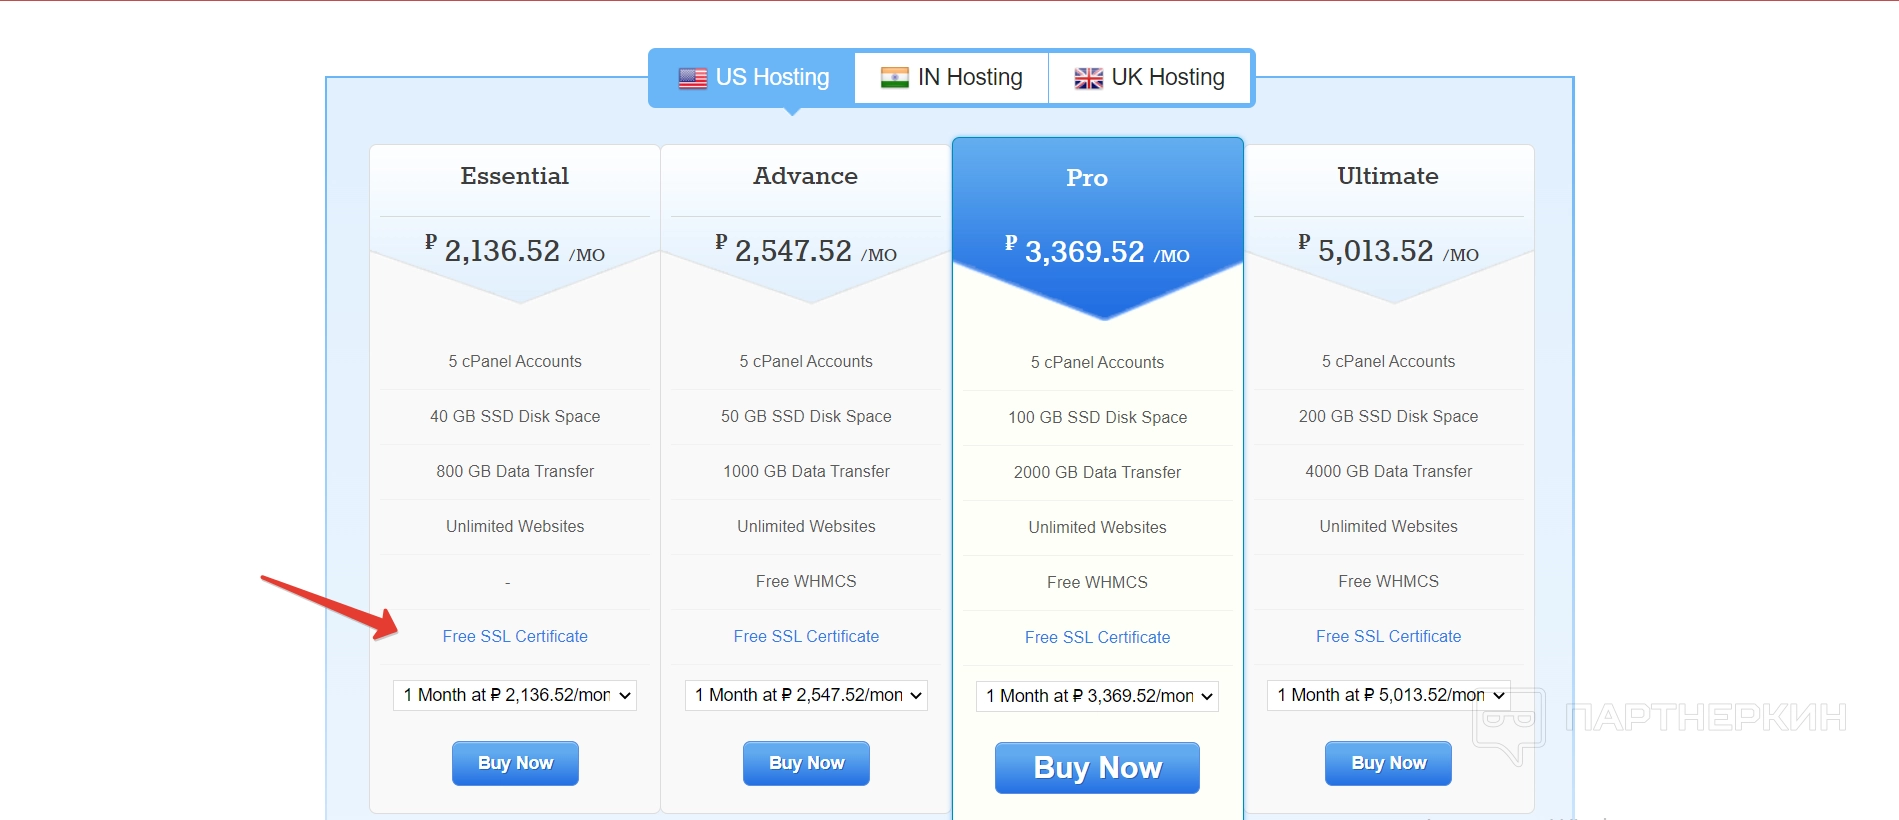The width and height of the screenshot is (1899, 820).
Task: Click 4000 GB Data Transfer text
Action: (1388, 471)
